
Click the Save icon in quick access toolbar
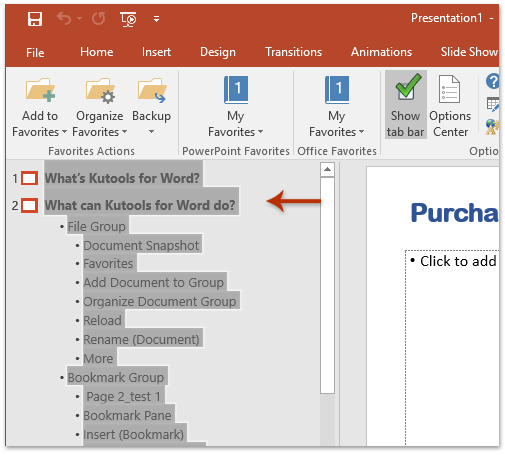pyautogui.click(x=35, y=19)
